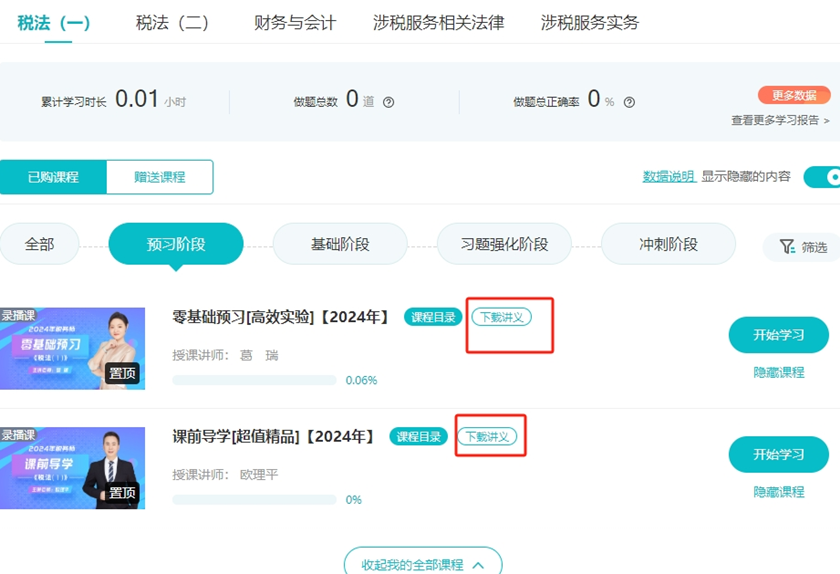Click 下载讲义 for 课前导学
The height and width of the screenshot is (574, 840).
487,437
